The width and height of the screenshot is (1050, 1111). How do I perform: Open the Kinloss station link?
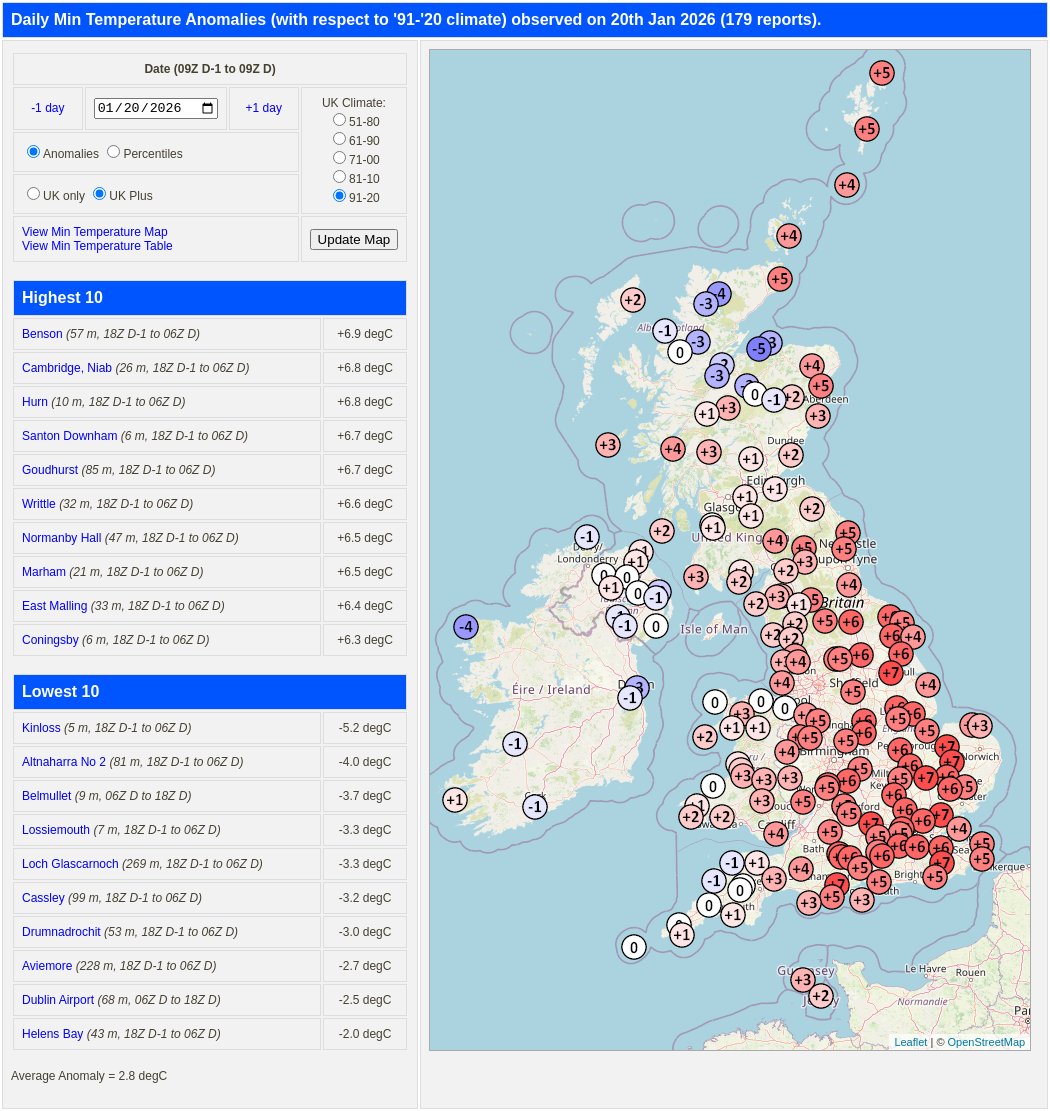click(41, 728)
